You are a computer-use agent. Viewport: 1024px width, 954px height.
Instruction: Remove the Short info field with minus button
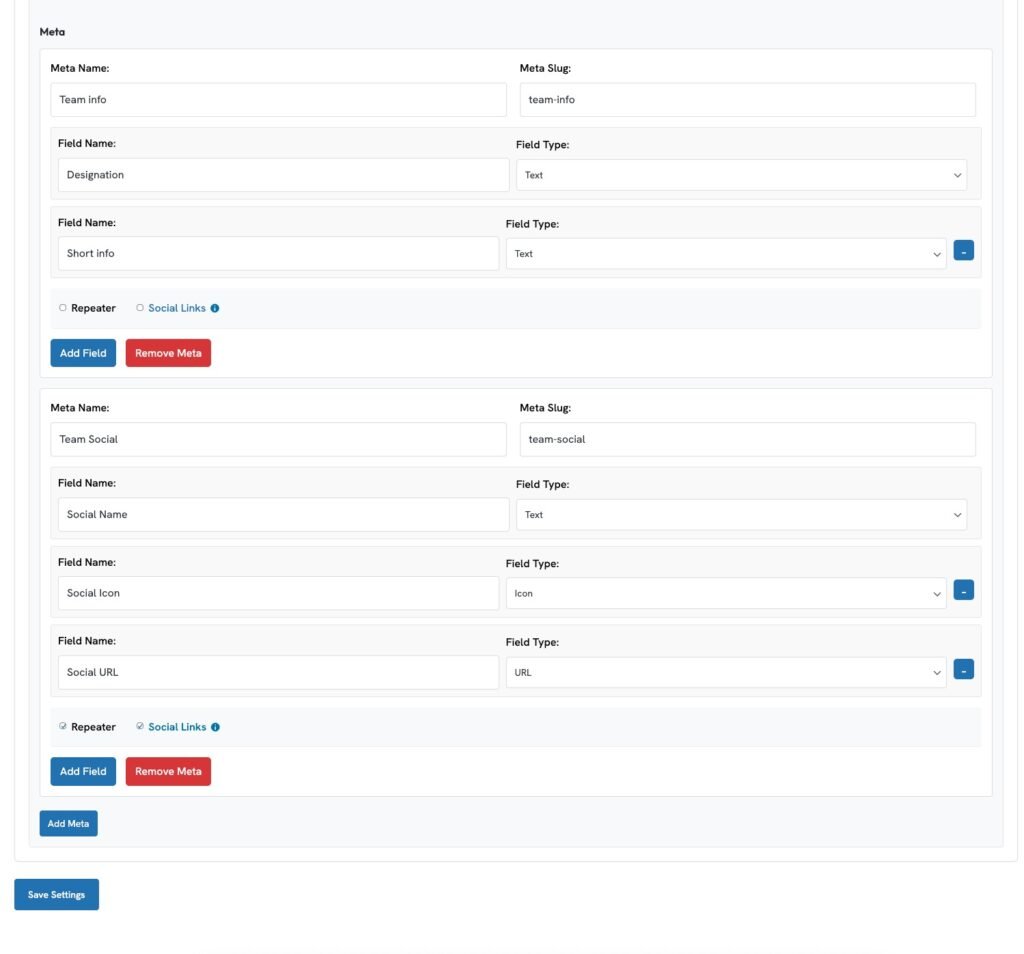click(x=963, y=252)
